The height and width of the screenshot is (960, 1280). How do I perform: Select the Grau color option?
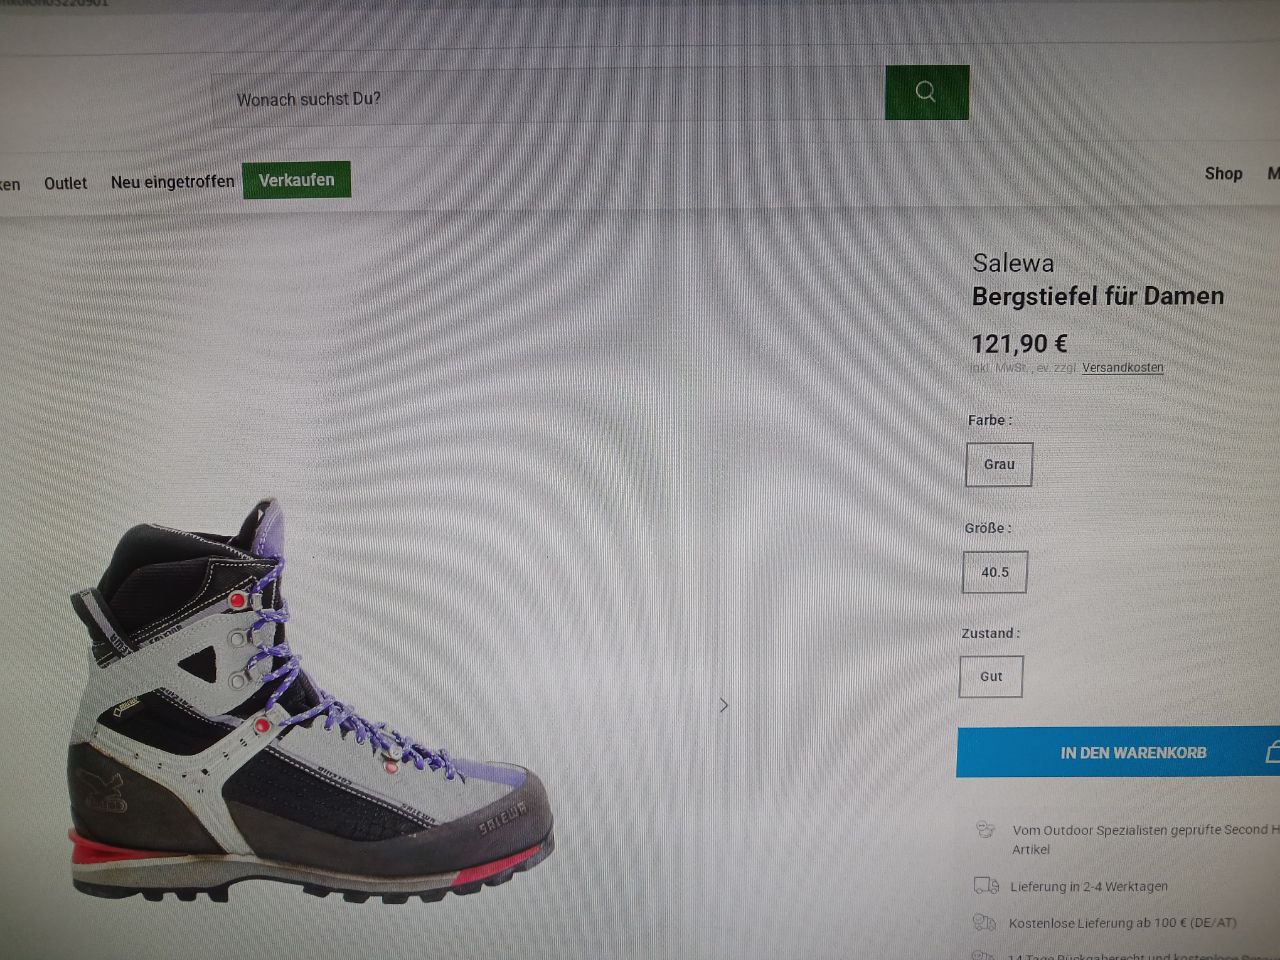999,464
